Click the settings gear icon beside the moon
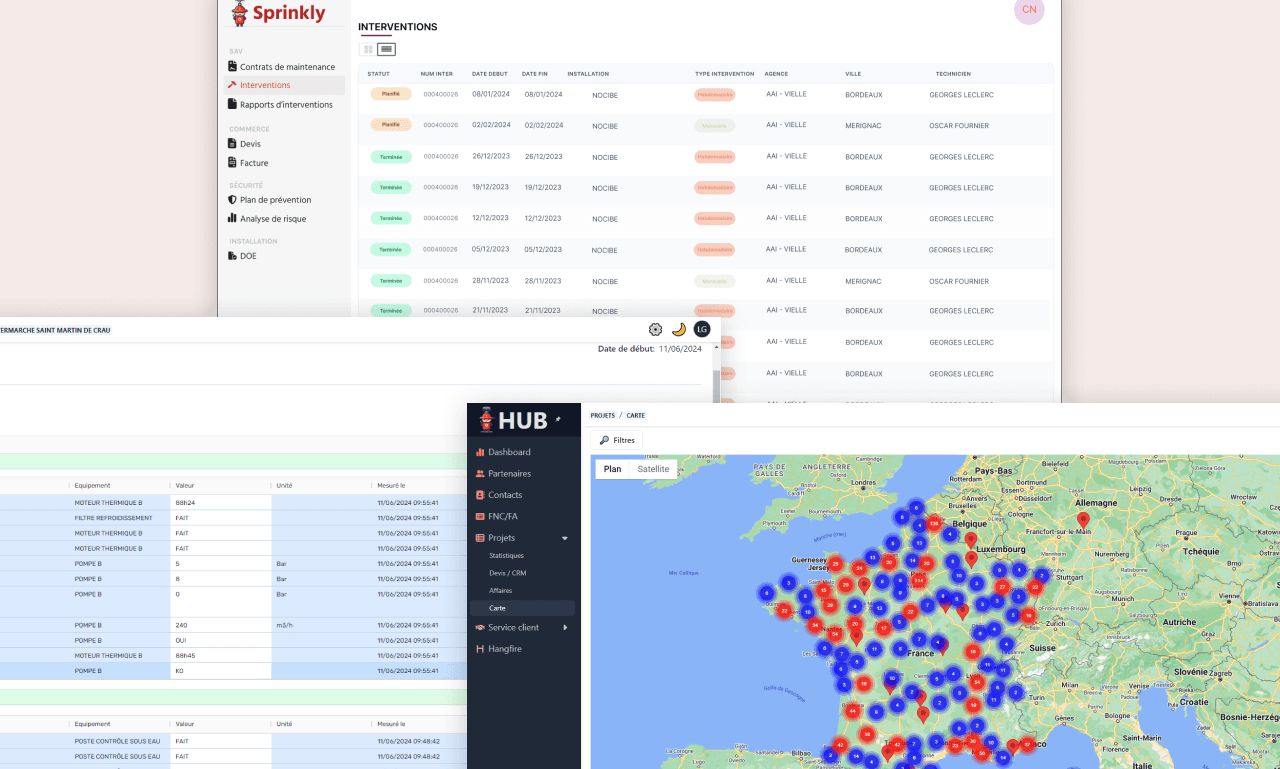The width and height of the screenshot is (1280, 769). (x=655, y=329)
